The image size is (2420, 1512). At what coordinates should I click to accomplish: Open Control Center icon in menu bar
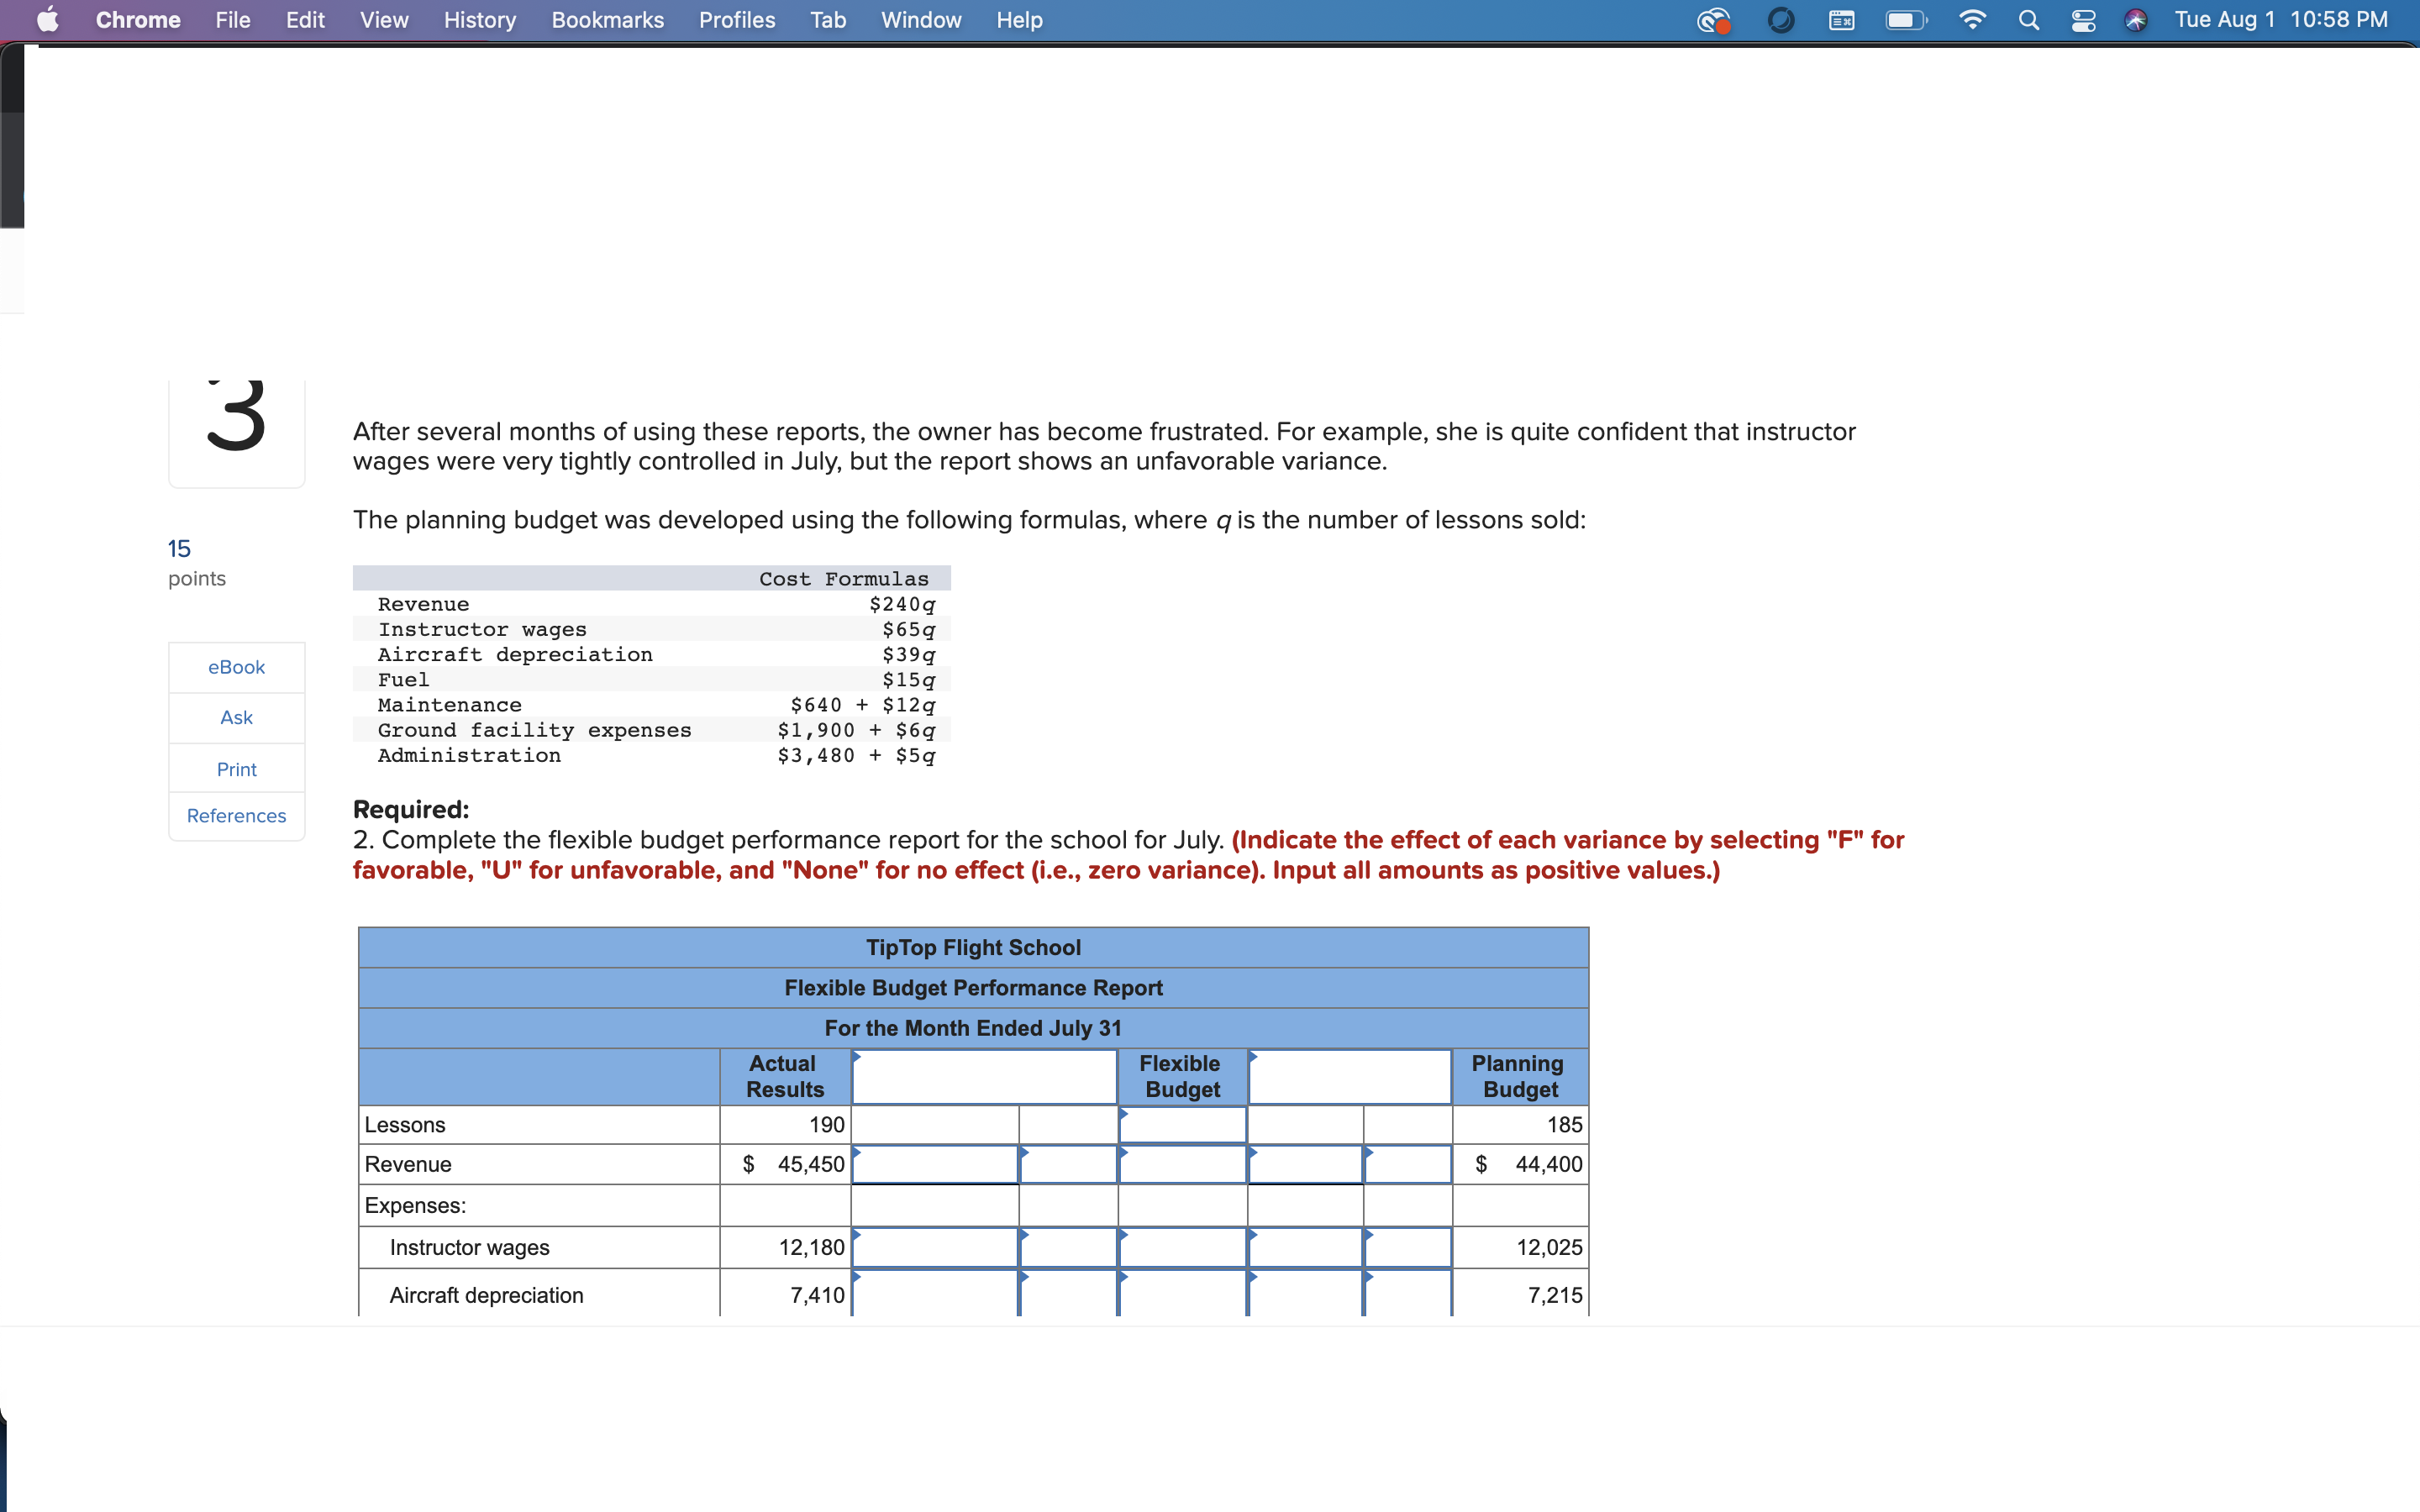2083,20
